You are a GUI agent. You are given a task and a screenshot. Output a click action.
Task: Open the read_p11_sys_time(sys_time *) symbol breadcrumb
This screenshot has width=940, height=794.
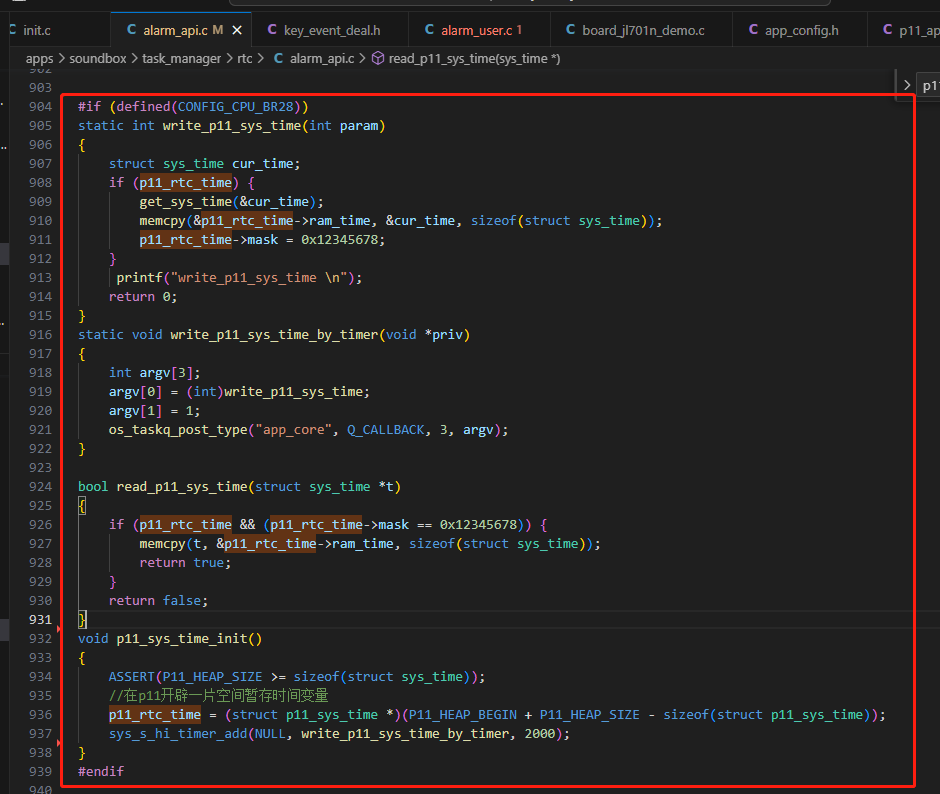[474, 59]
